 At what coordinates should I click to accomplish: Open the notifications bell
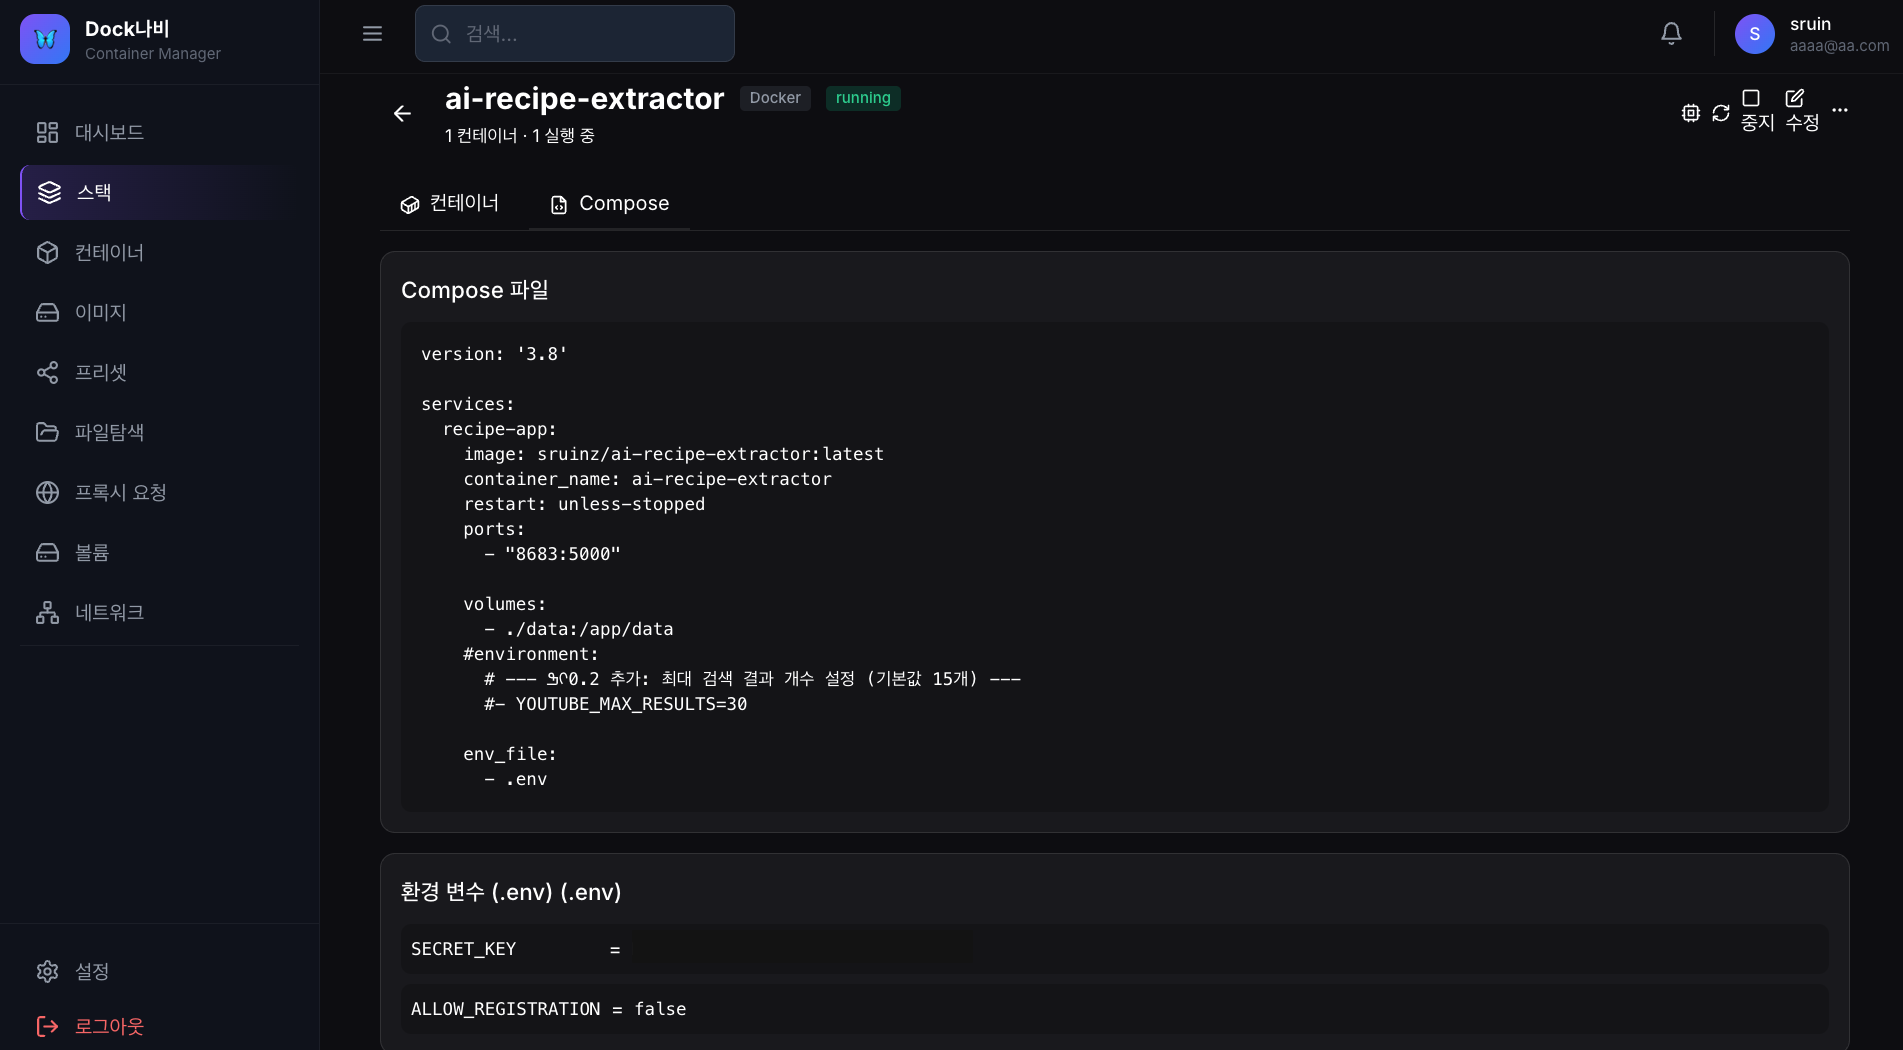pyautogui.click(x=1670, y=34)
